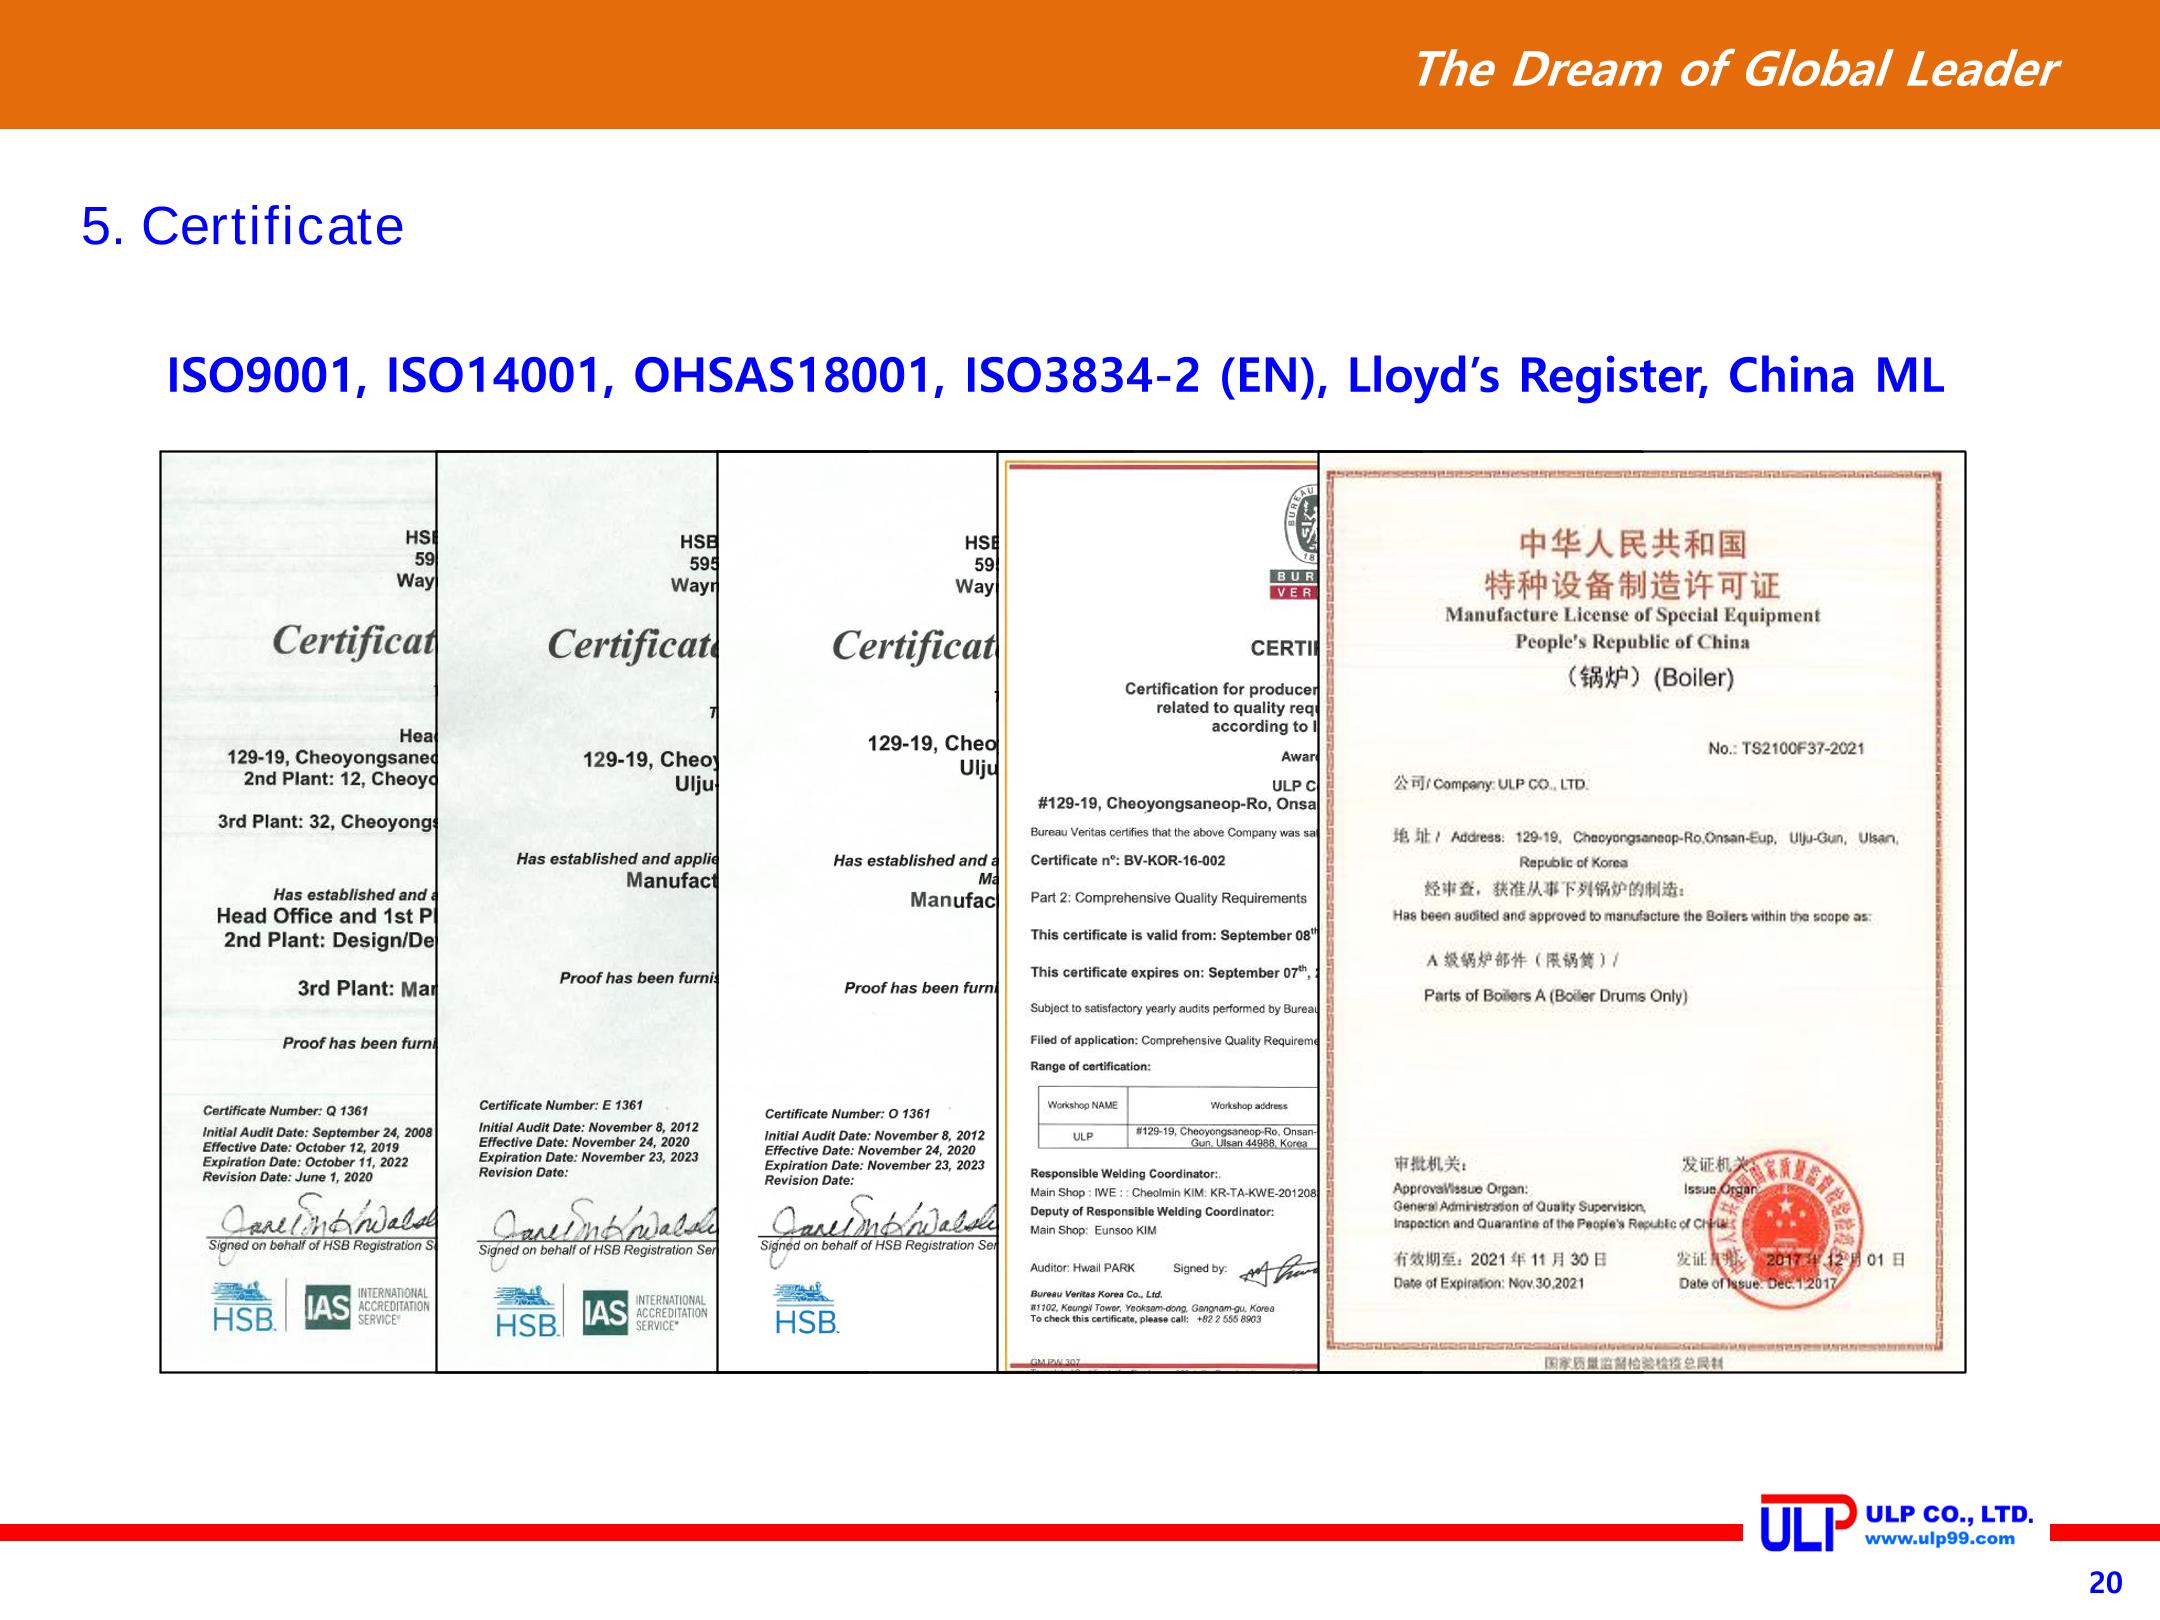Select 'Effective Date: November 24, 2020' on O 1361 certificate
2160x1620 pixels.
870,1150
